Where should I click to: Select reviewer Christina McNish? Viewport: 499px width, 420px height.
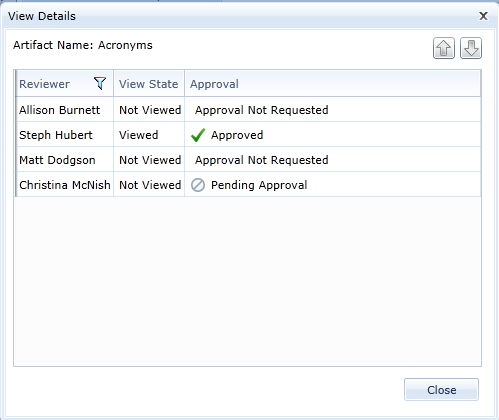[x=65, y=185]
